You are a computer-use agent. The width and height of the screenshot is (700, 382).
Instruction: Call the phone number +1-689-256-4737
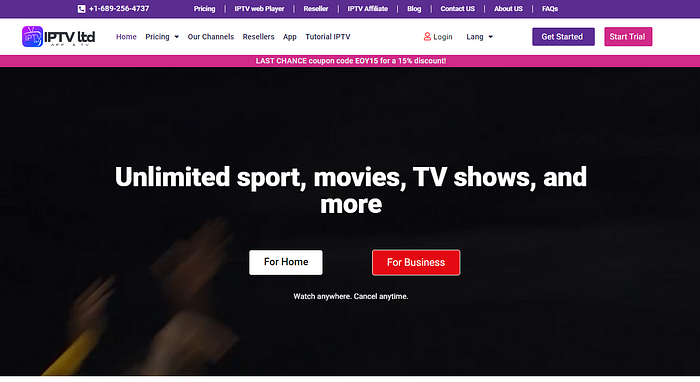pyautogui.click(x=119, y=9)
